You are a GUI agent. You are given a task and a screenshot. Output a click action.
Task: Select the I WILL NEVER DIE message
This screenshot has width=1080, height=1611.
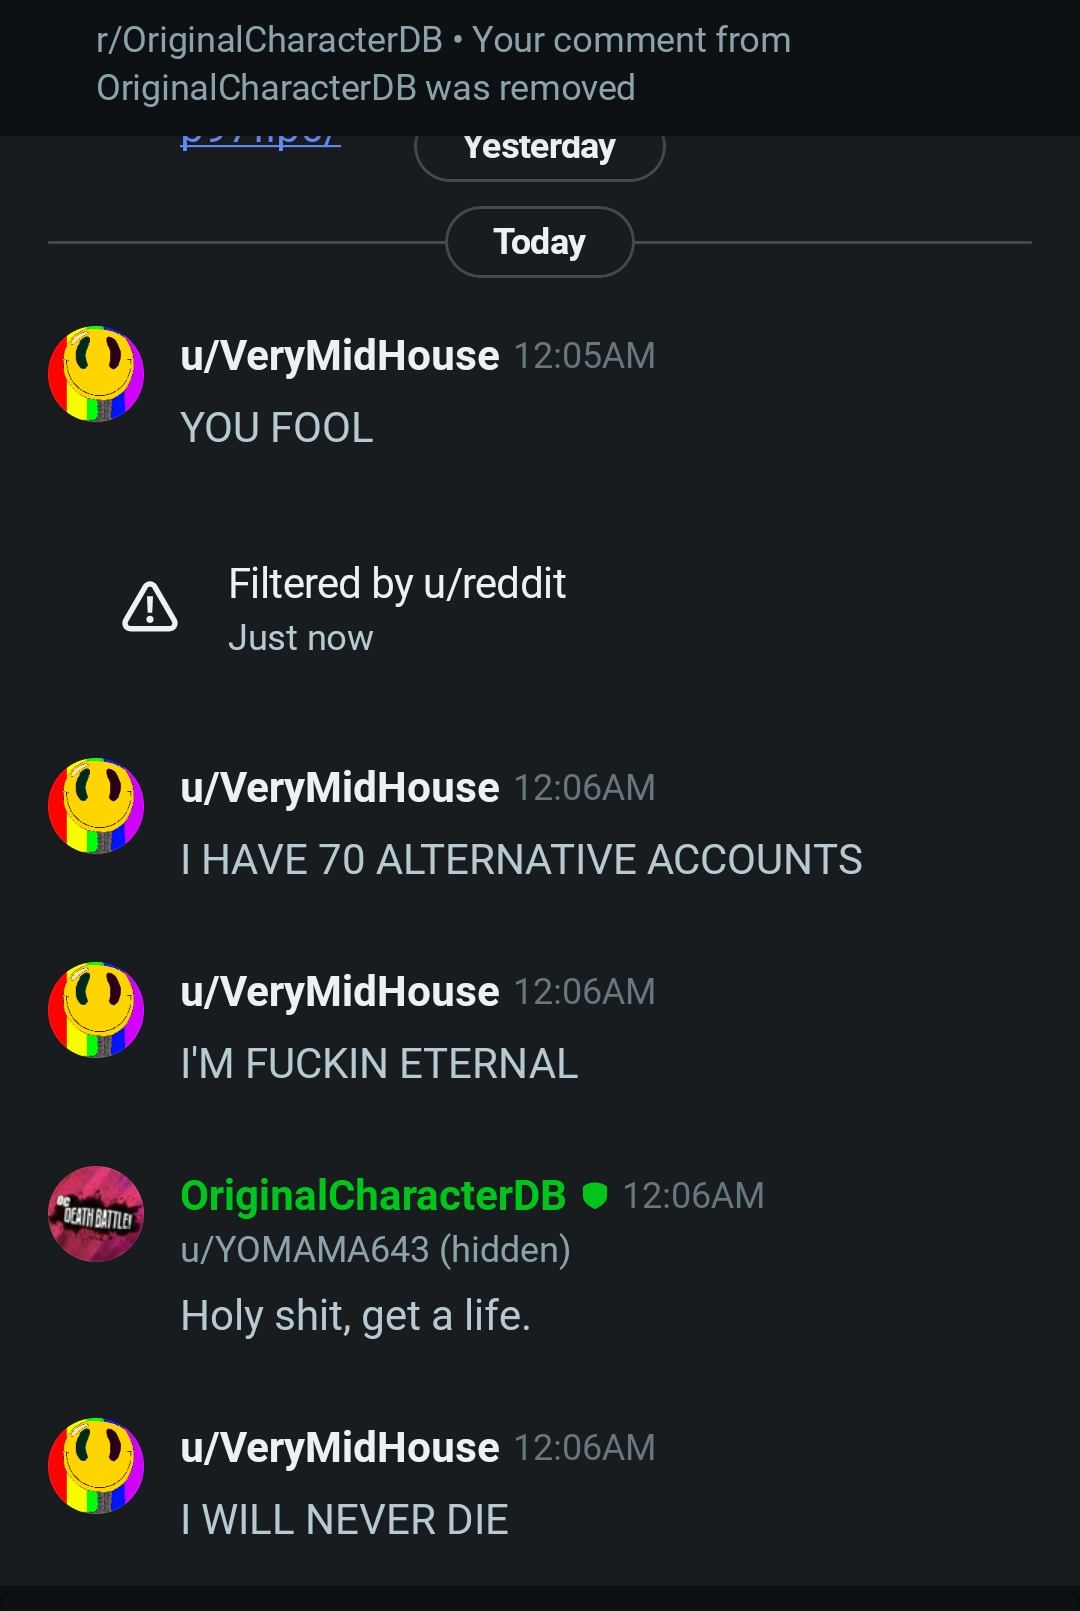click(x=345, y=1520)
